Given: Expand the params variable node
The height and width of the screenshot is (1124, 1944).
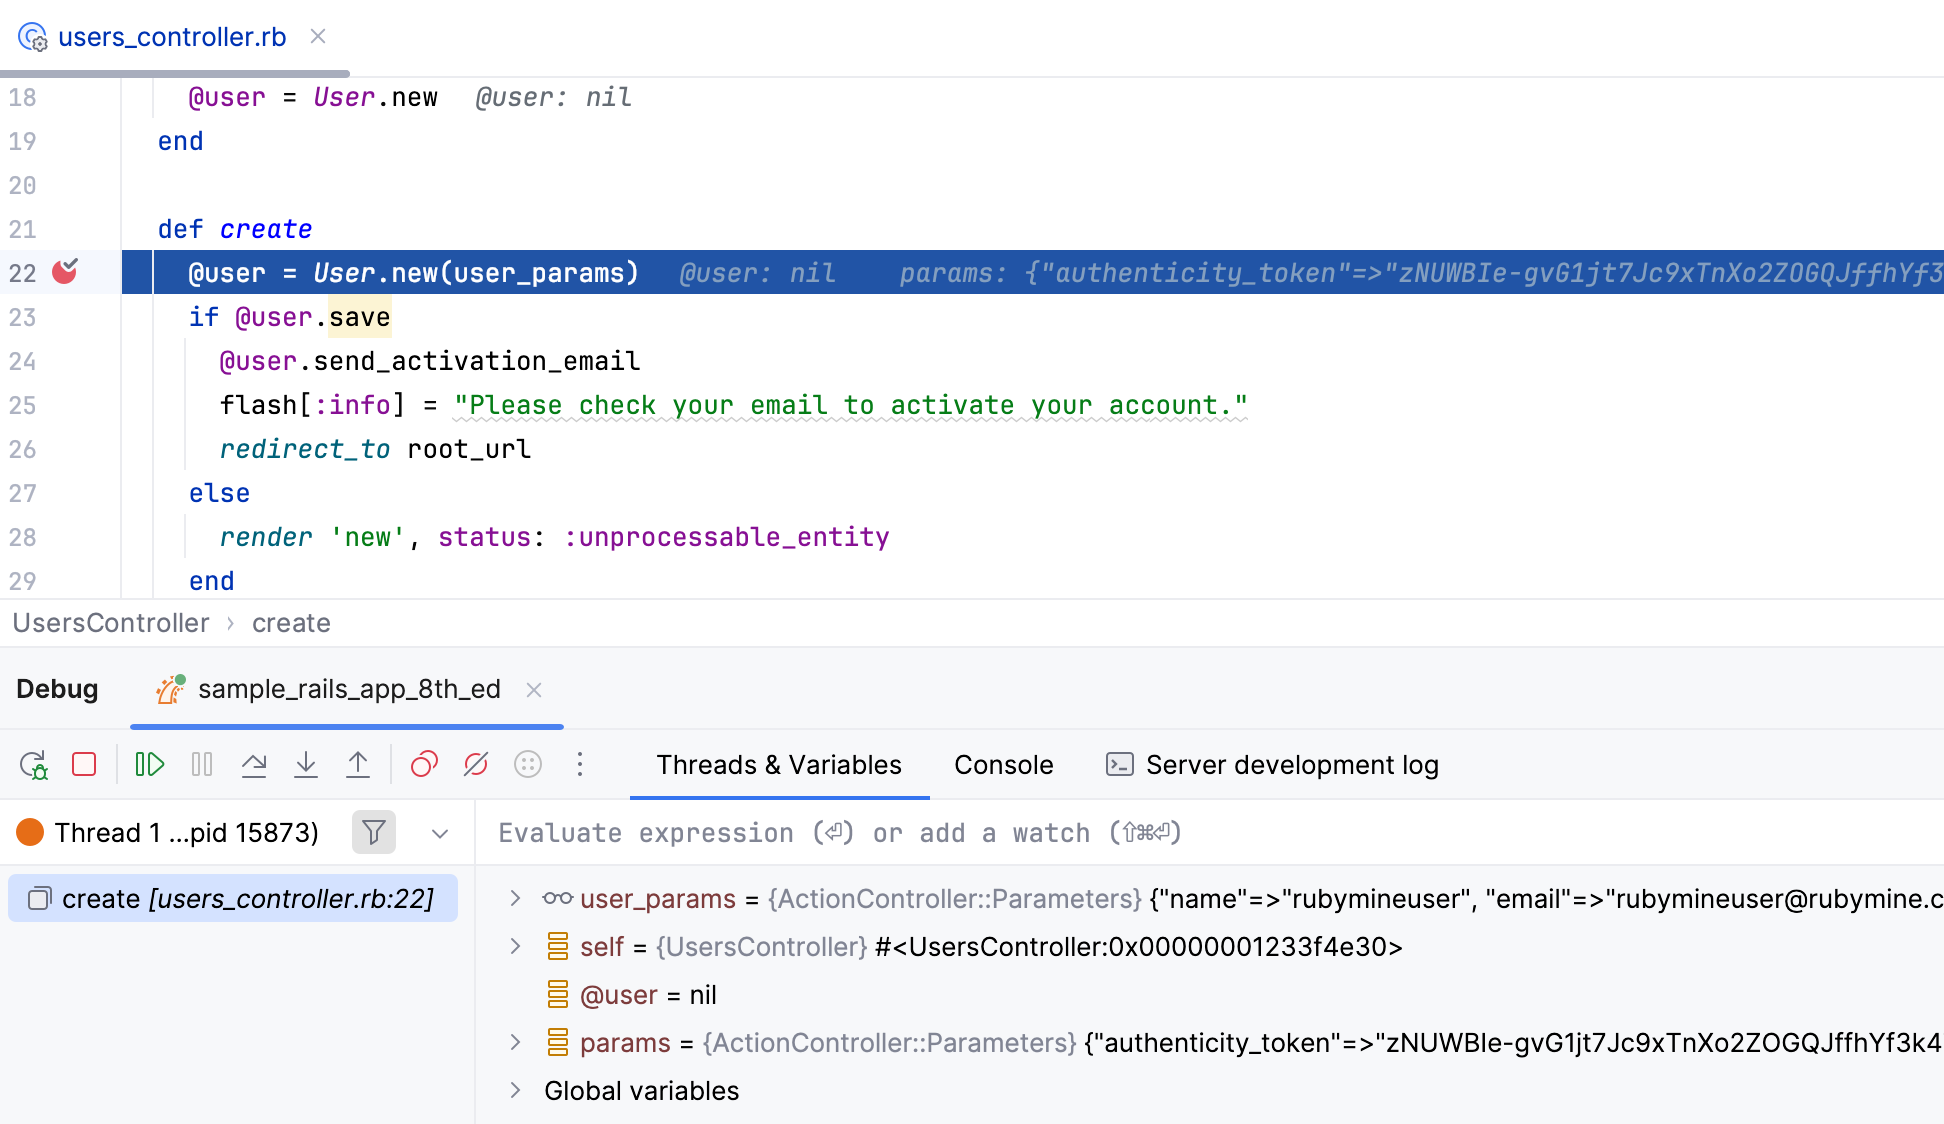Looking at the screenshot, I should click(x=515, y=1042).
